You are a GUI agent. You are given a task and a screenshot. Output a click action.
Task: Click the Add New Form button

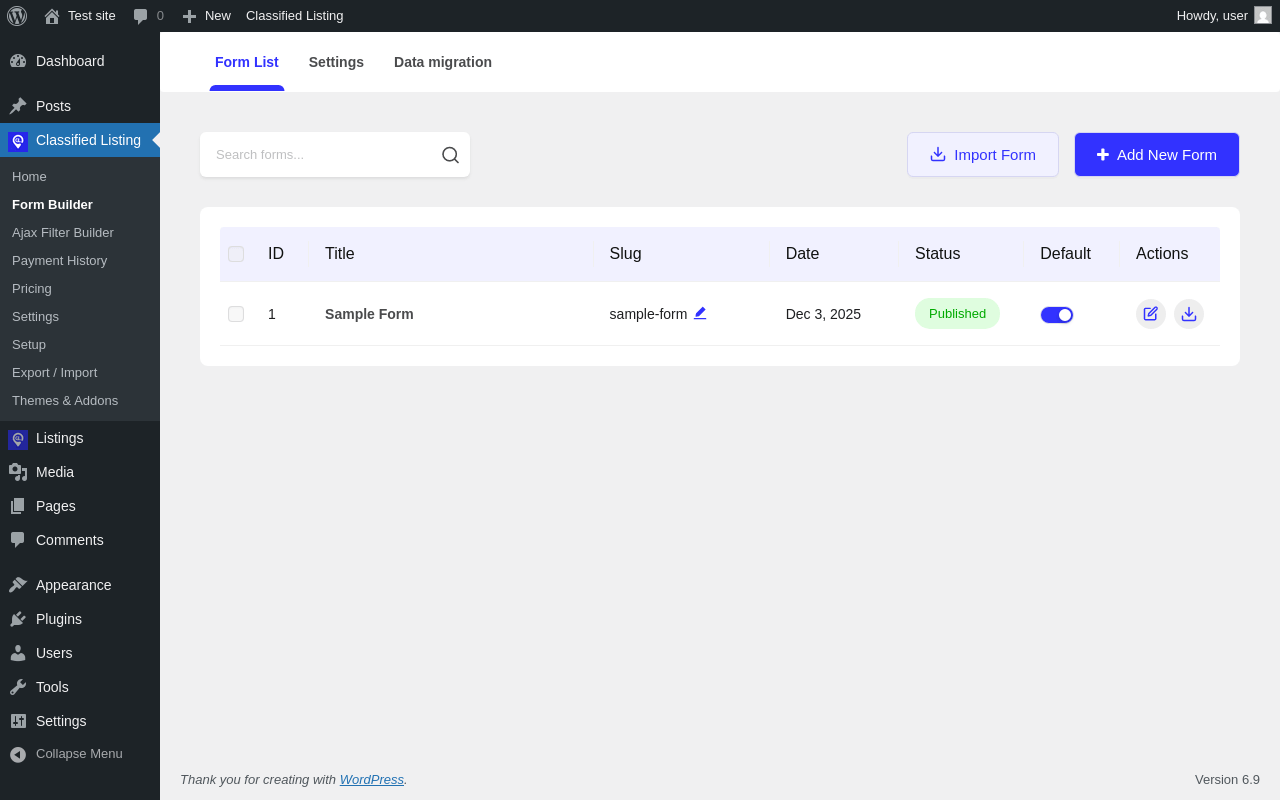1156,155
